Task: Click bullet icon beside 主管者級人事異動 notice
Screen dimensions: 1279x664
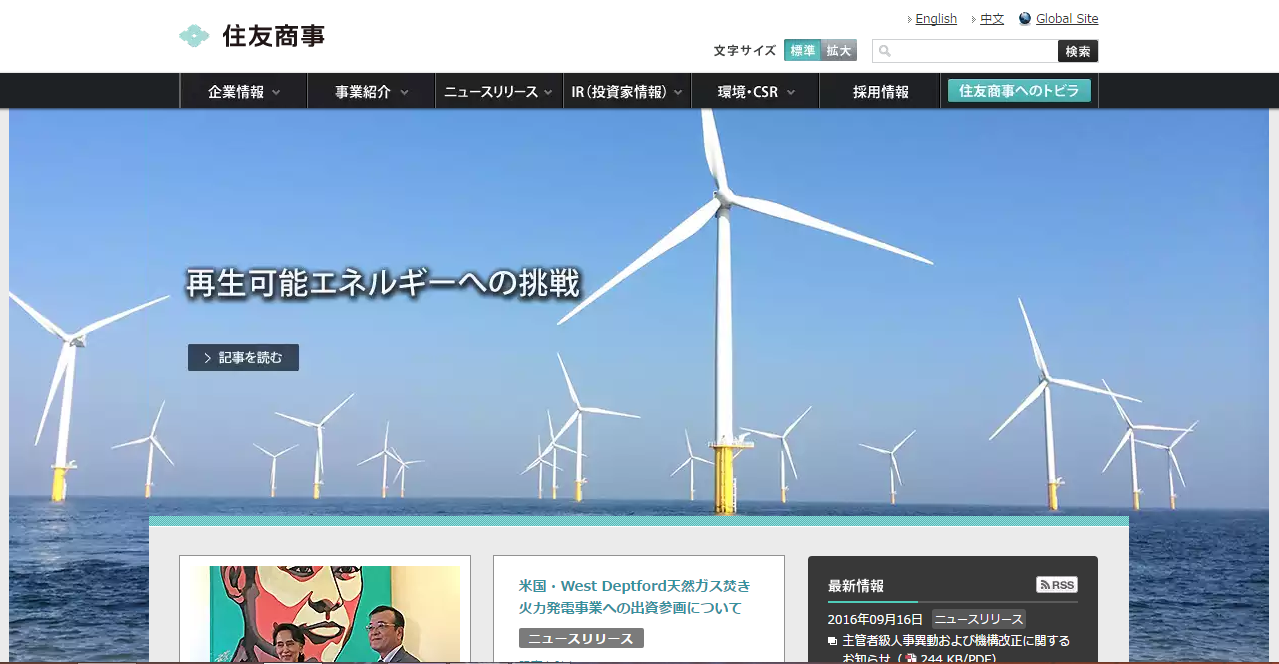Action: [x=832, y=641]
